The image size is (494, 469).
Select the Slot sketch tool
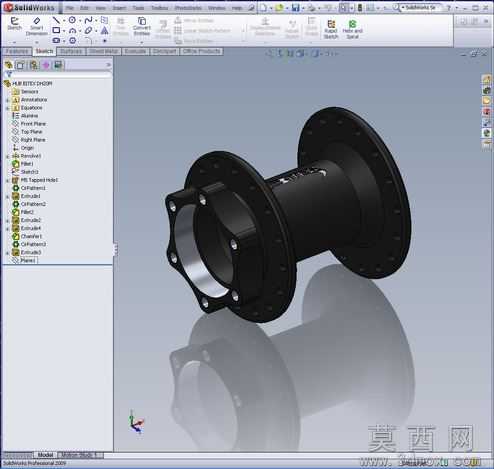[56, 41]
